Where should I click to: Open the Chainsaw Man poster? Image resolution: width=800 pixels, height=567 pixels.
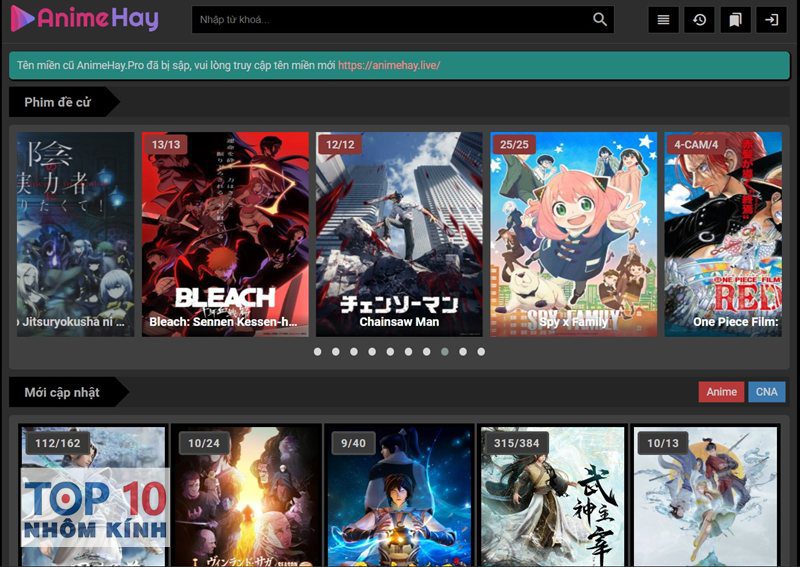pos(399,234)
